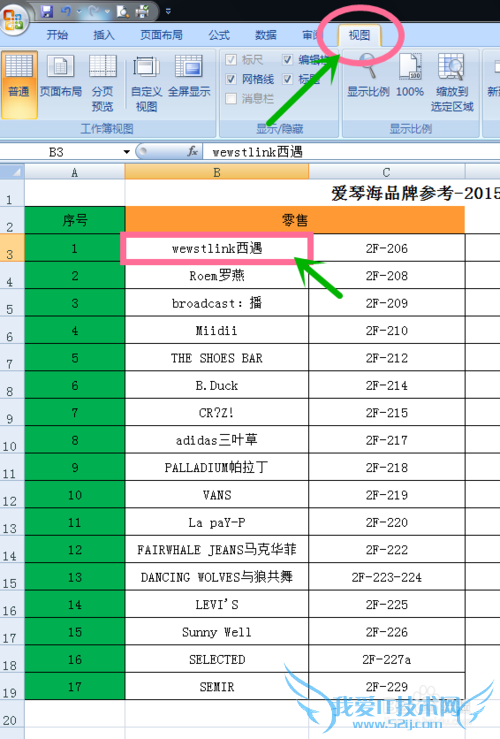This screenshot has height=739, width=500.
Task: Toggle the Ruler (标尺) checkbox
Action: click(231, 60)
